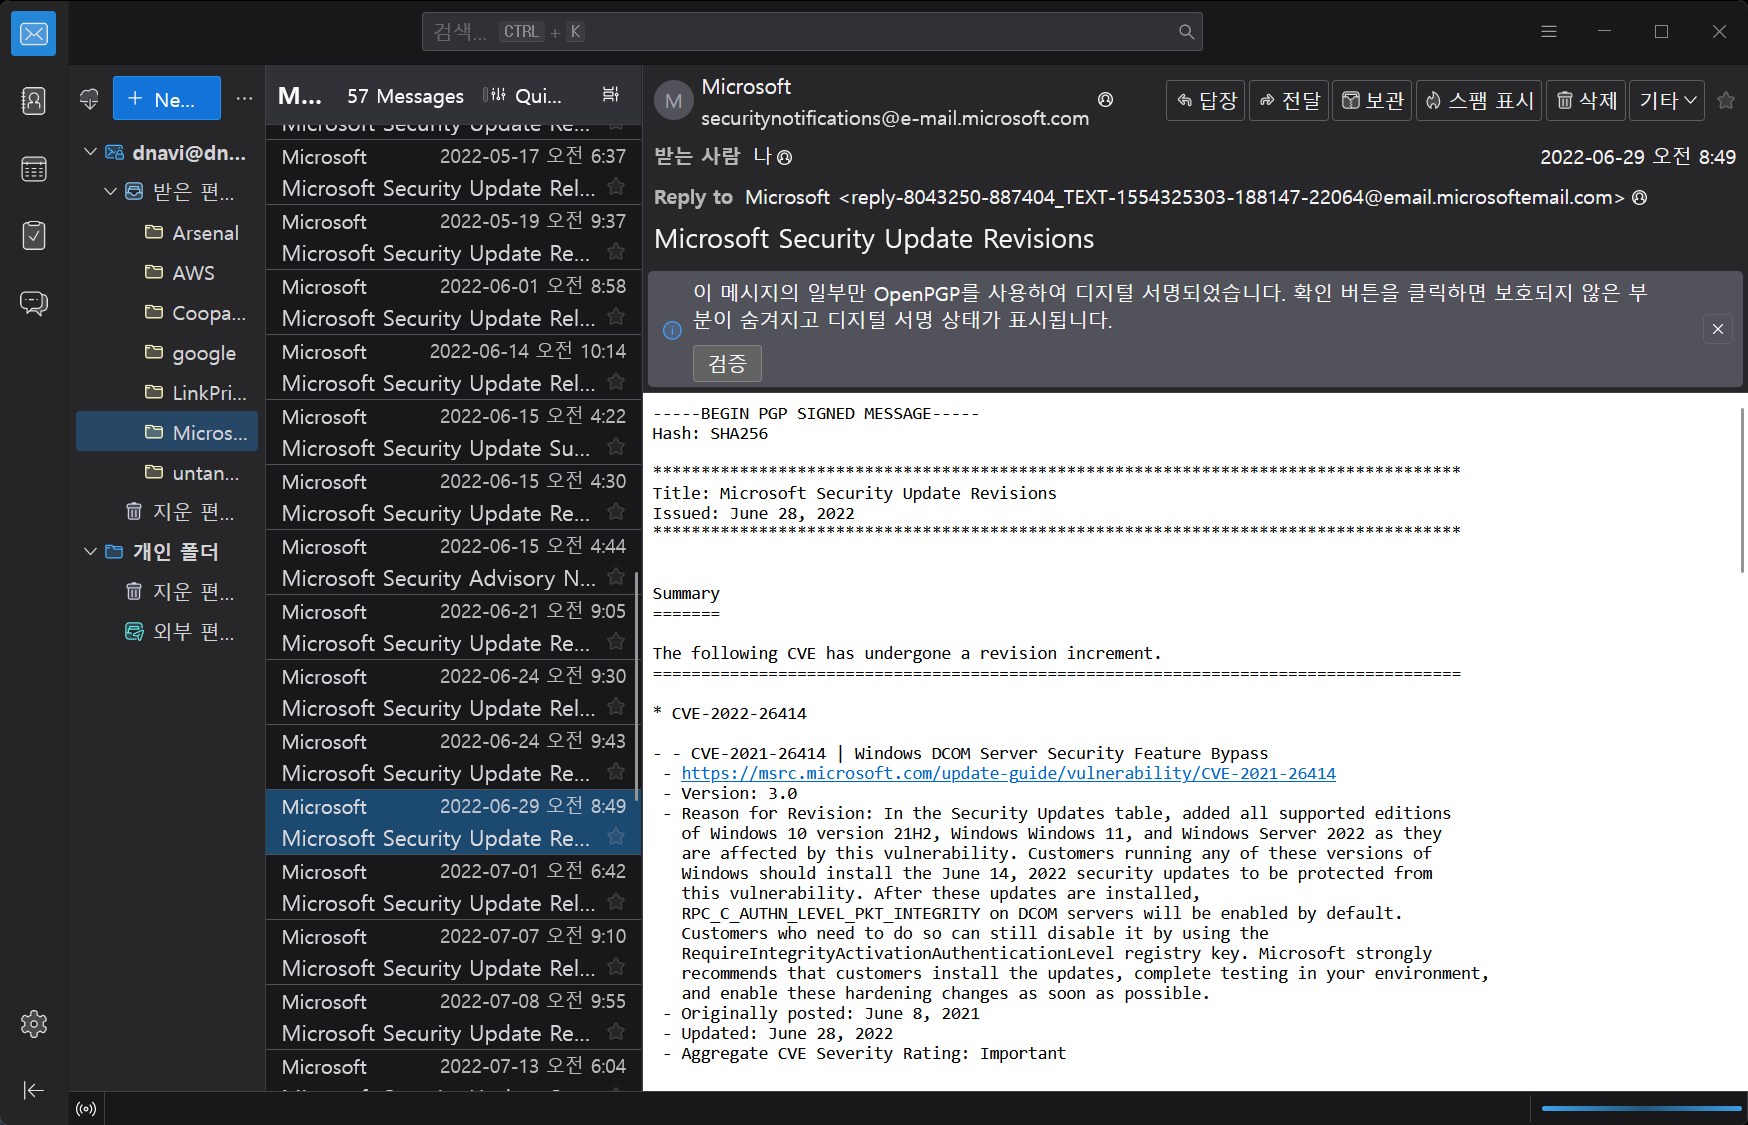Click the status bar progress indicator
1748x1125 pixels.
coord(1640,1108)
